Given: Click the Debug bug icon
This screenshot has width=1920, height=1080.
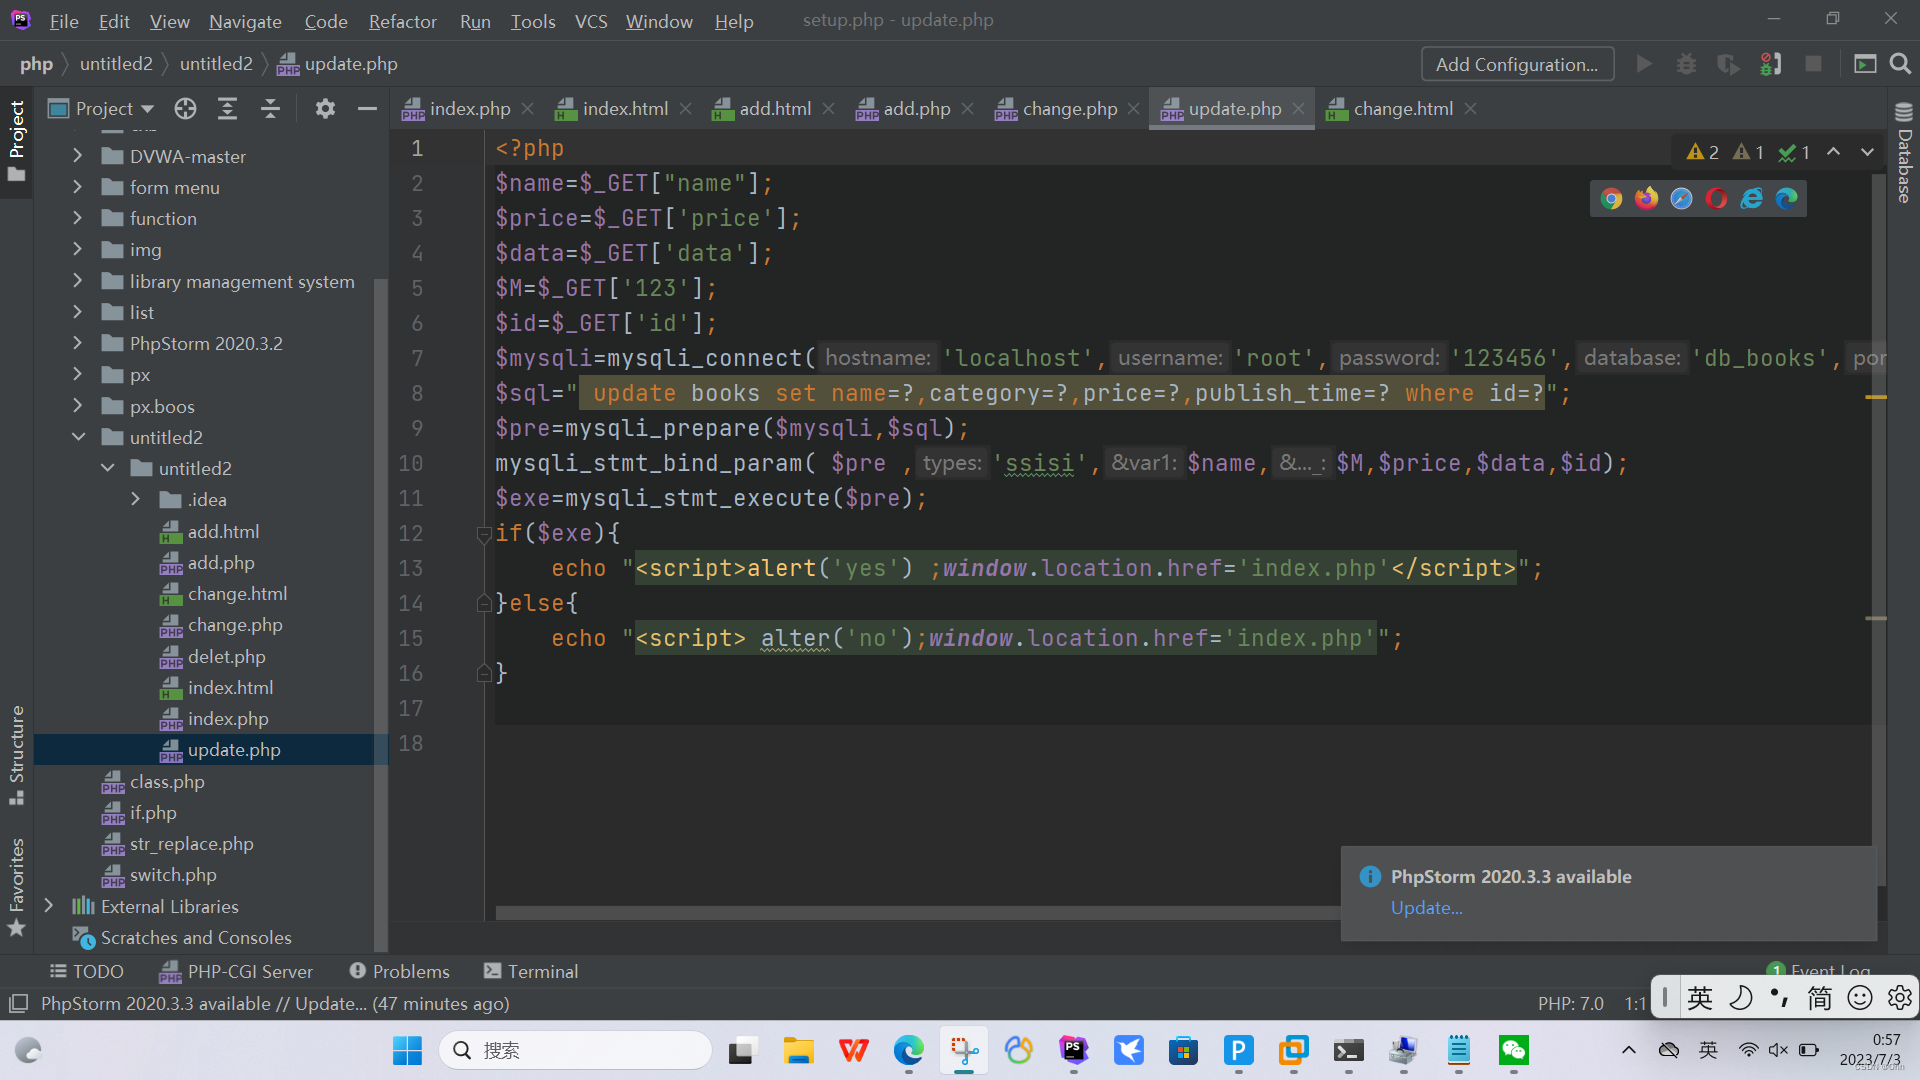Looking at the screenshot, I should 1686,64.
